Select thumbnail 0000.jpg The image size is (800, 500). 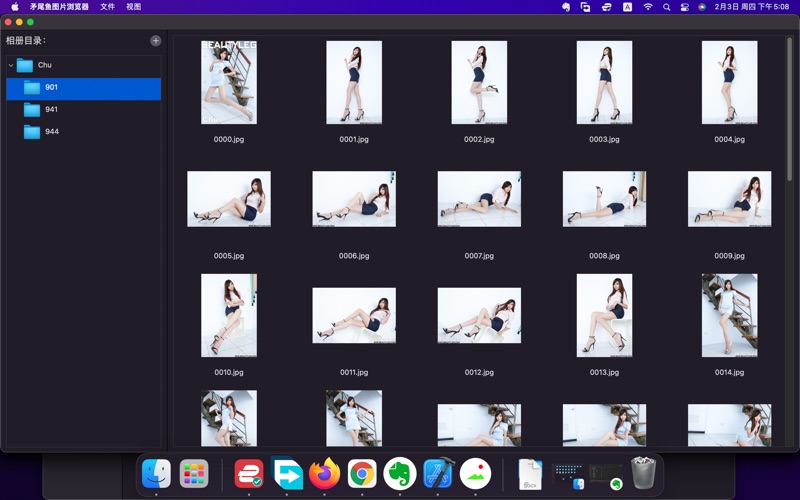tap(229, 83)
